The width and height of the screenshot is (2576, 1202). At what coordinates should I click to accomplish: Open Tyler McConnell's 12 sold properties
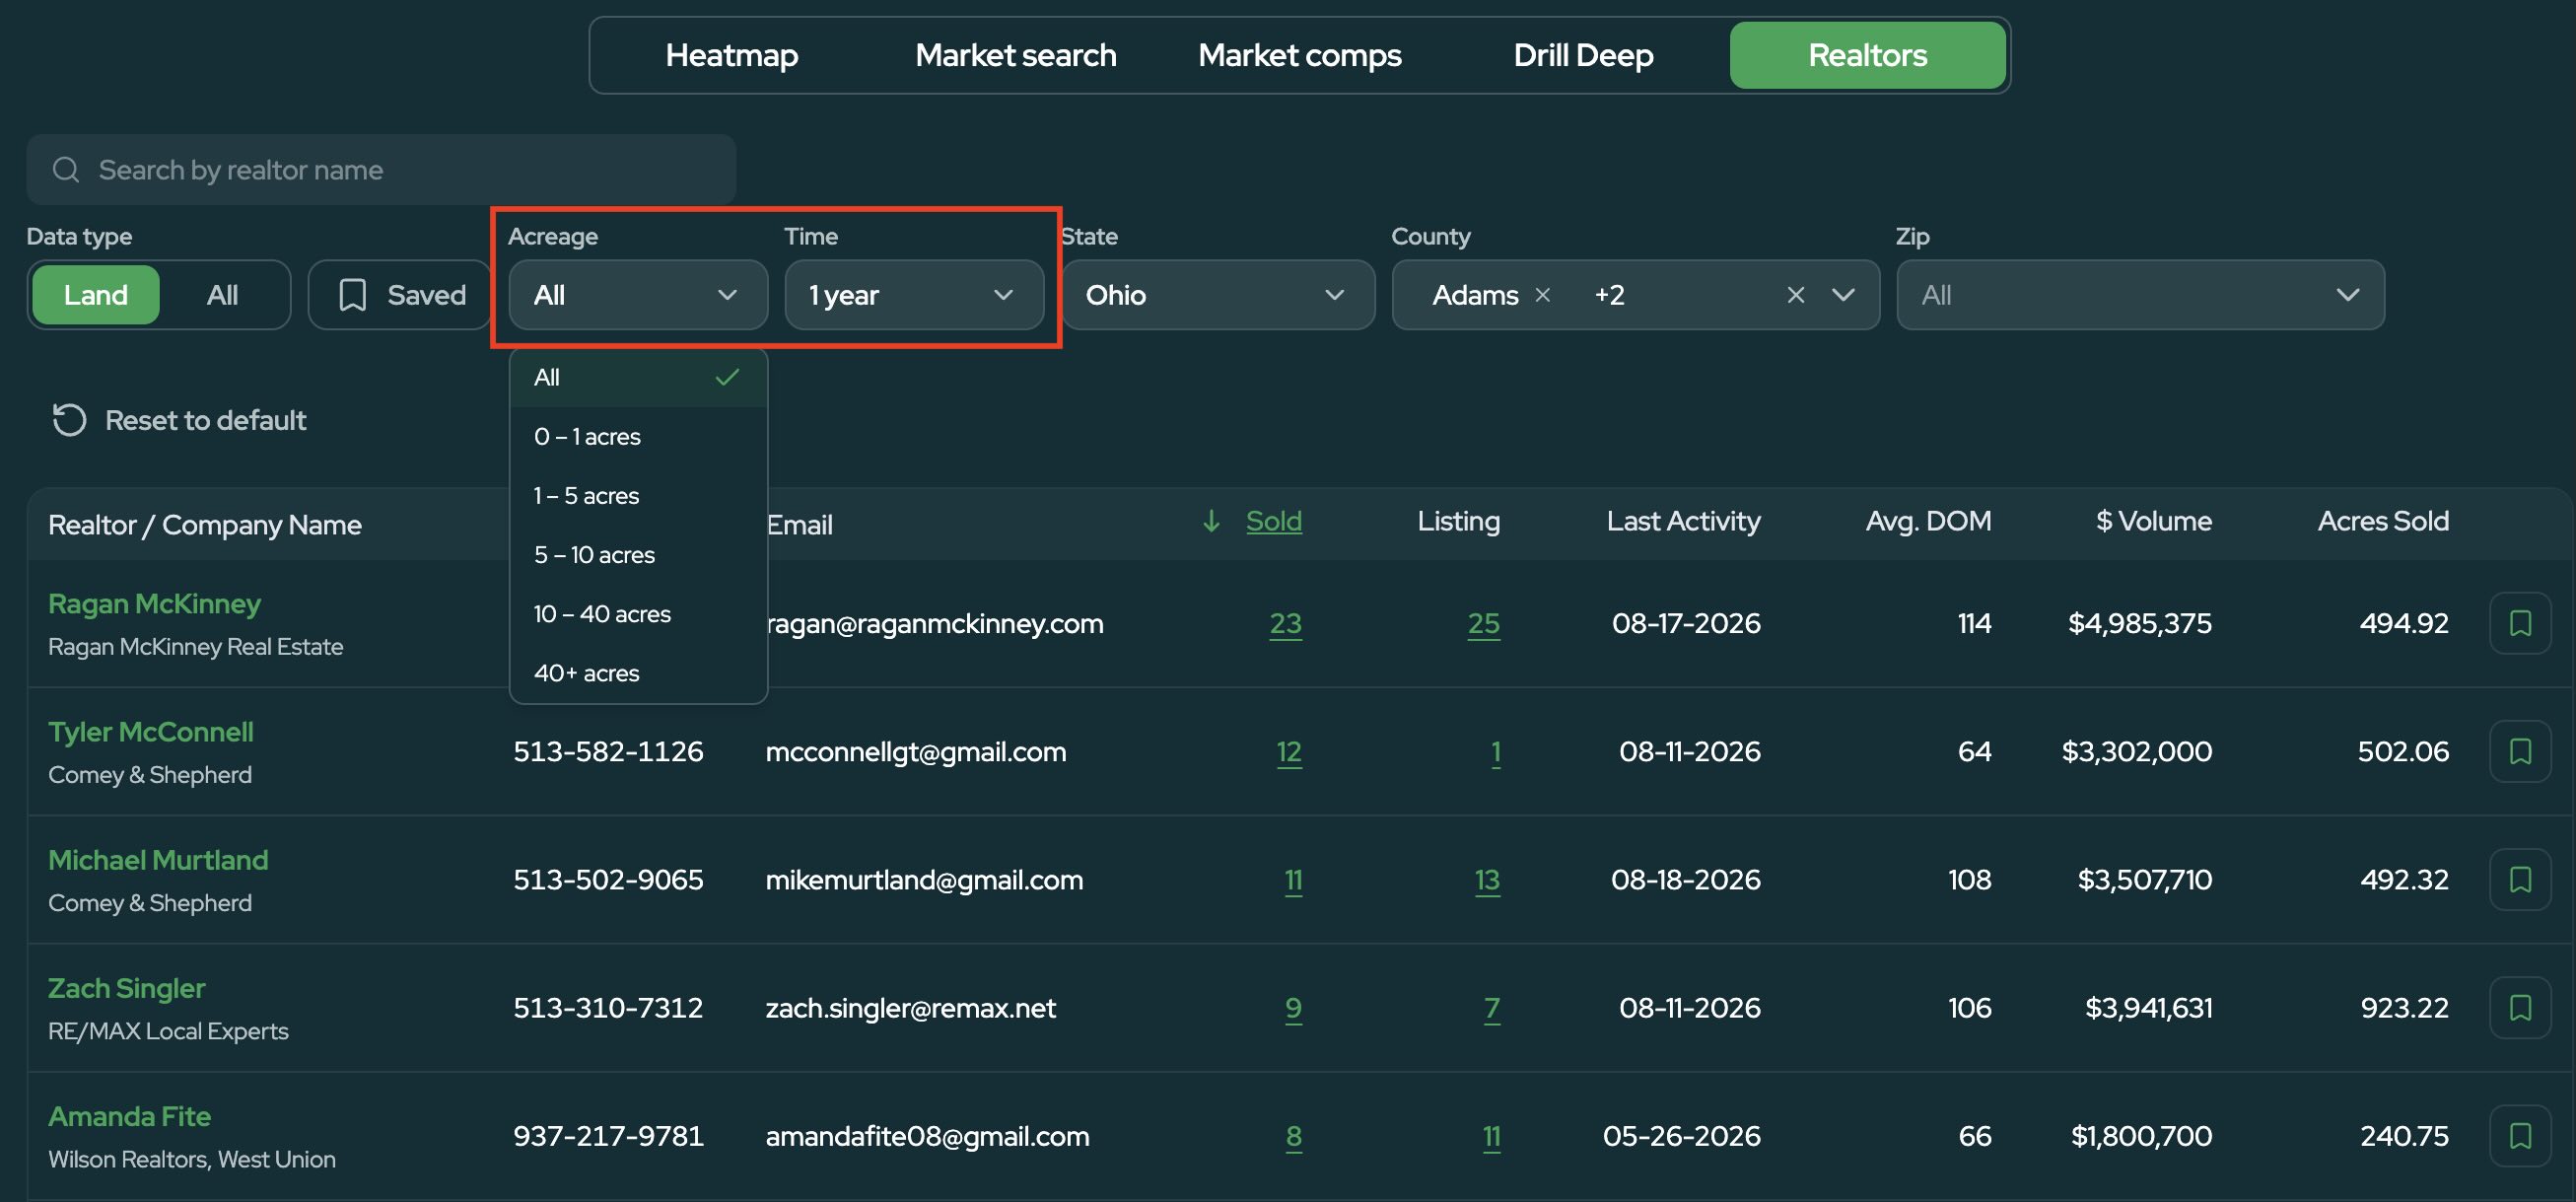coord(1289,751)
